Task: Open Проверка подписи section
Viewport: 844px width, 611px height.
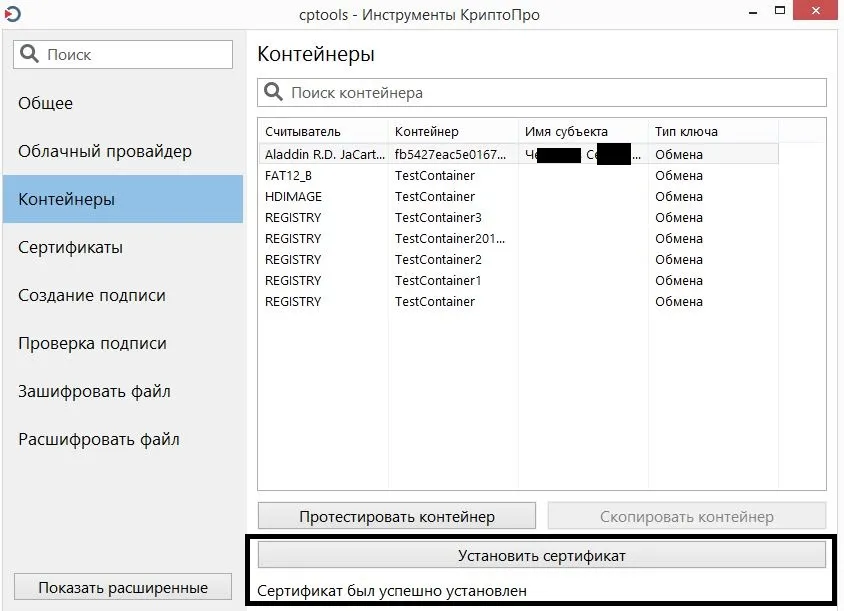Action: click(x=123, y=343)
